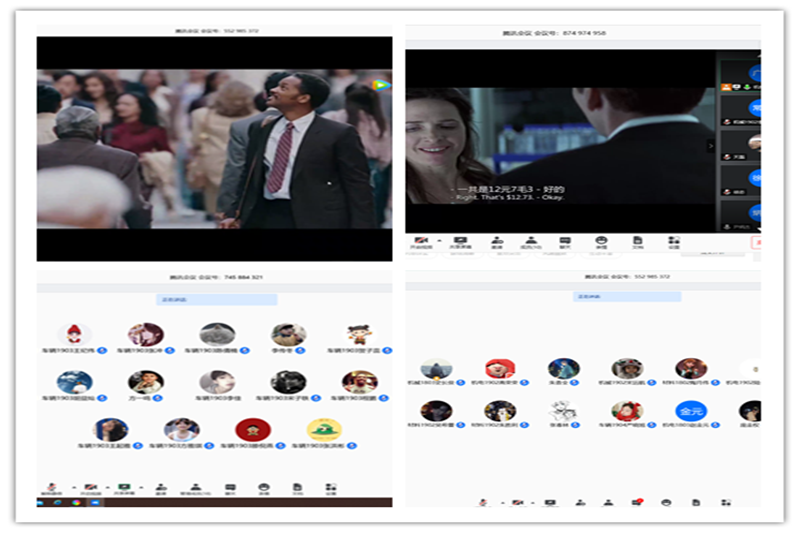This screenshot has width=800, height=533.
Task: Open the Apps grid in the bottom-right meeting toolbar
Action: tap(726, 503)
